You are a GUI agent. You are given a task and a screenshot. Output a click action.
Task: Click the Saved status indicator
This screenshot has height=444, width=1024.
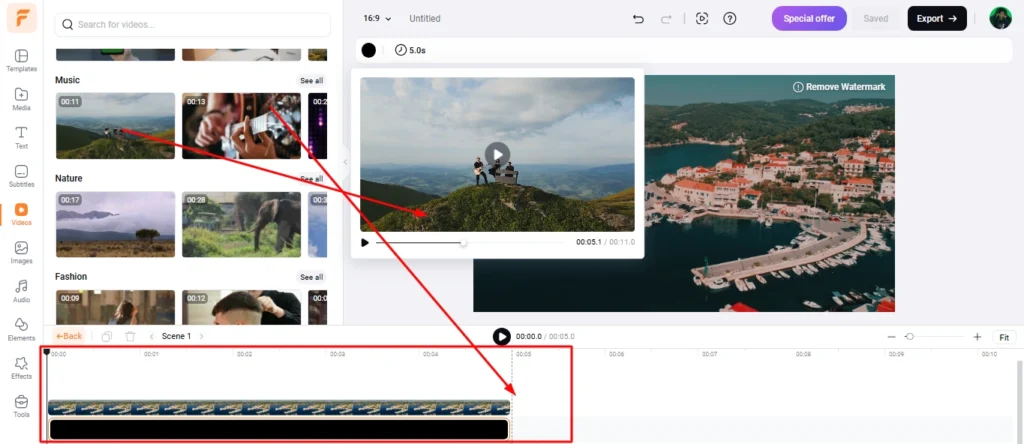point(876,18)
